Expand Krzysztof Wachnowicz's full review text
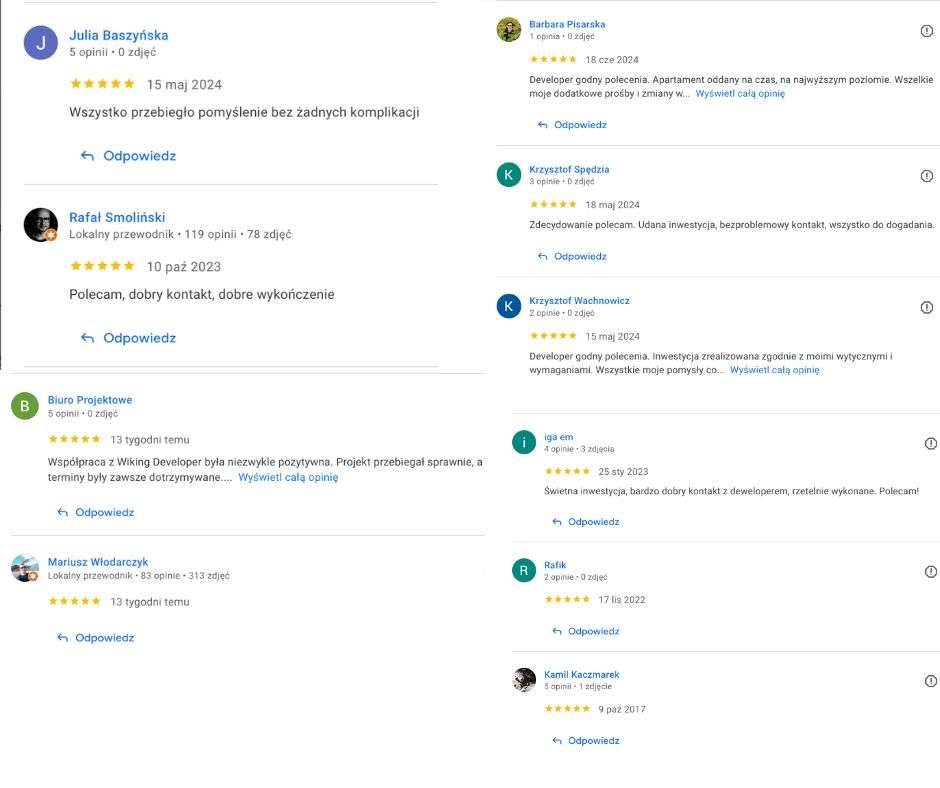The image size is (940, 788). click(x=774, y=370)
